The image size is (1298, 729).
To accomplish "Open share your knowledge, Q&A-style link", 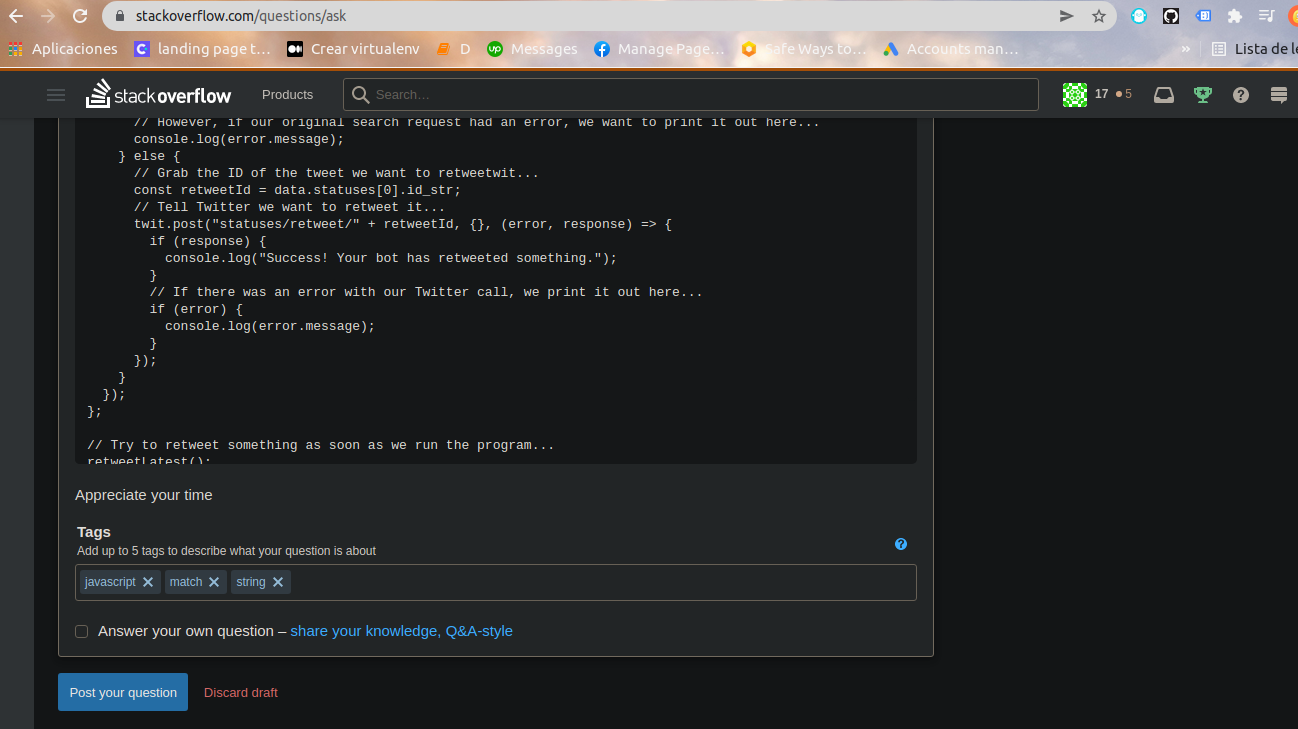I will tap(401, 631).
